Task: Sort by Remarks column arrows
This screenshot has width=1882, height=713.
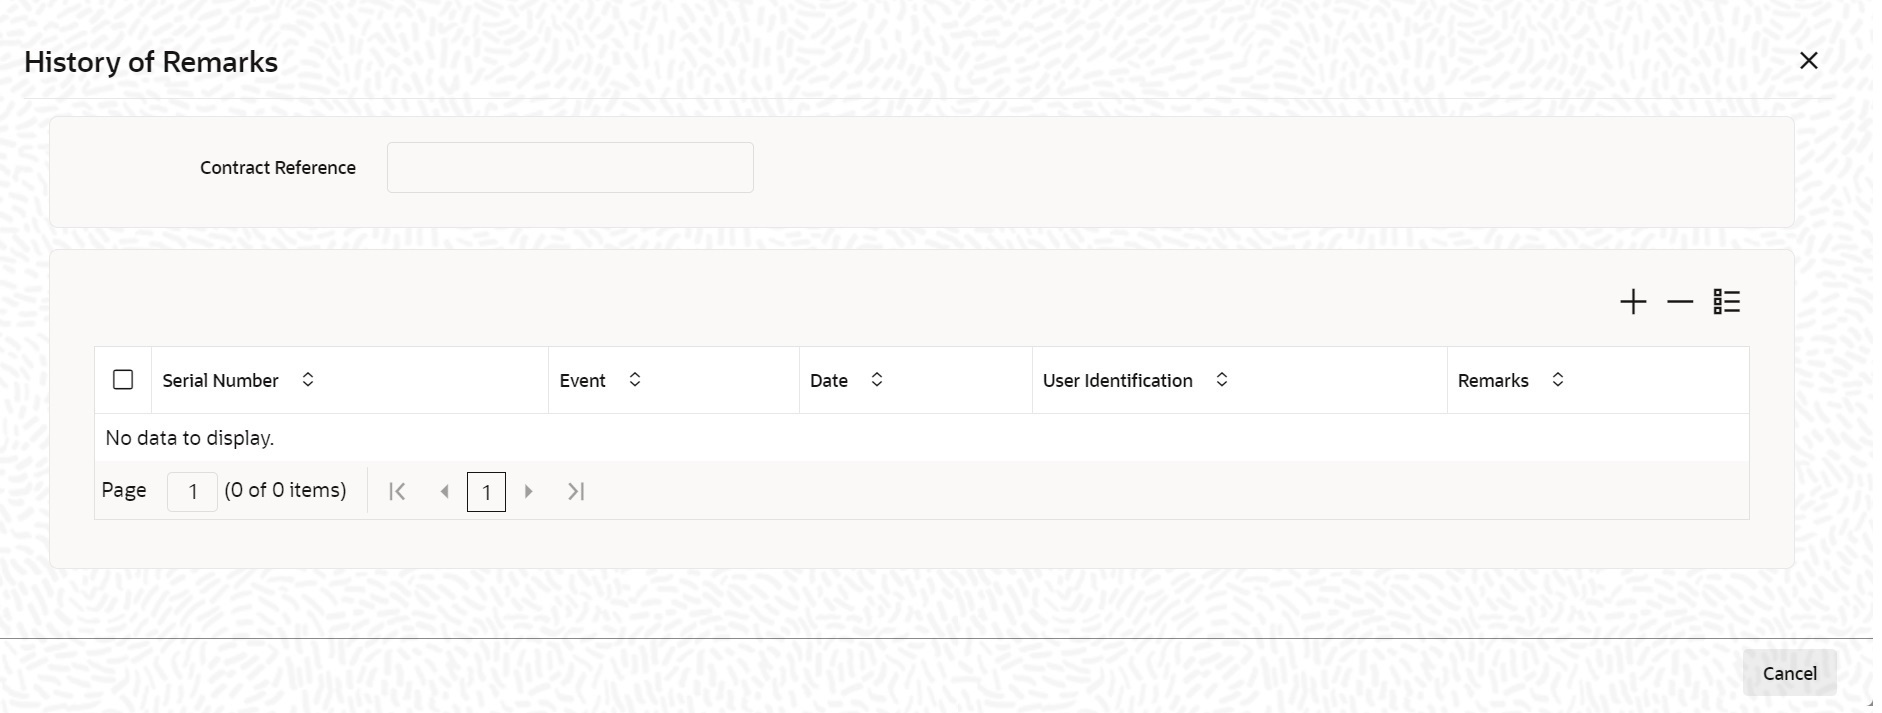Action: click(x=1558, y=380)
